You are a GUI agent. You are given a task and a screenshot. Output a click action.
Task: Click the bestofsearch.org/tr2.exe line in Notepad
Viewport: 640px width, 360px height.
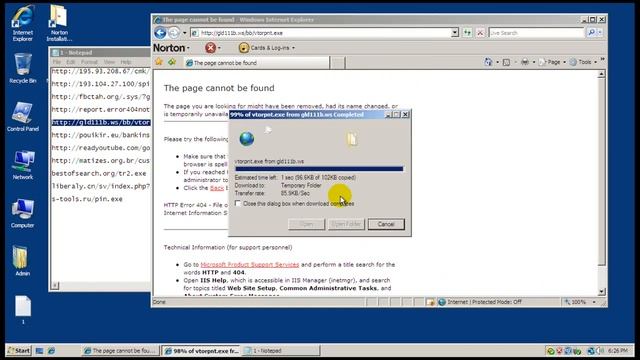pos(99,173)
